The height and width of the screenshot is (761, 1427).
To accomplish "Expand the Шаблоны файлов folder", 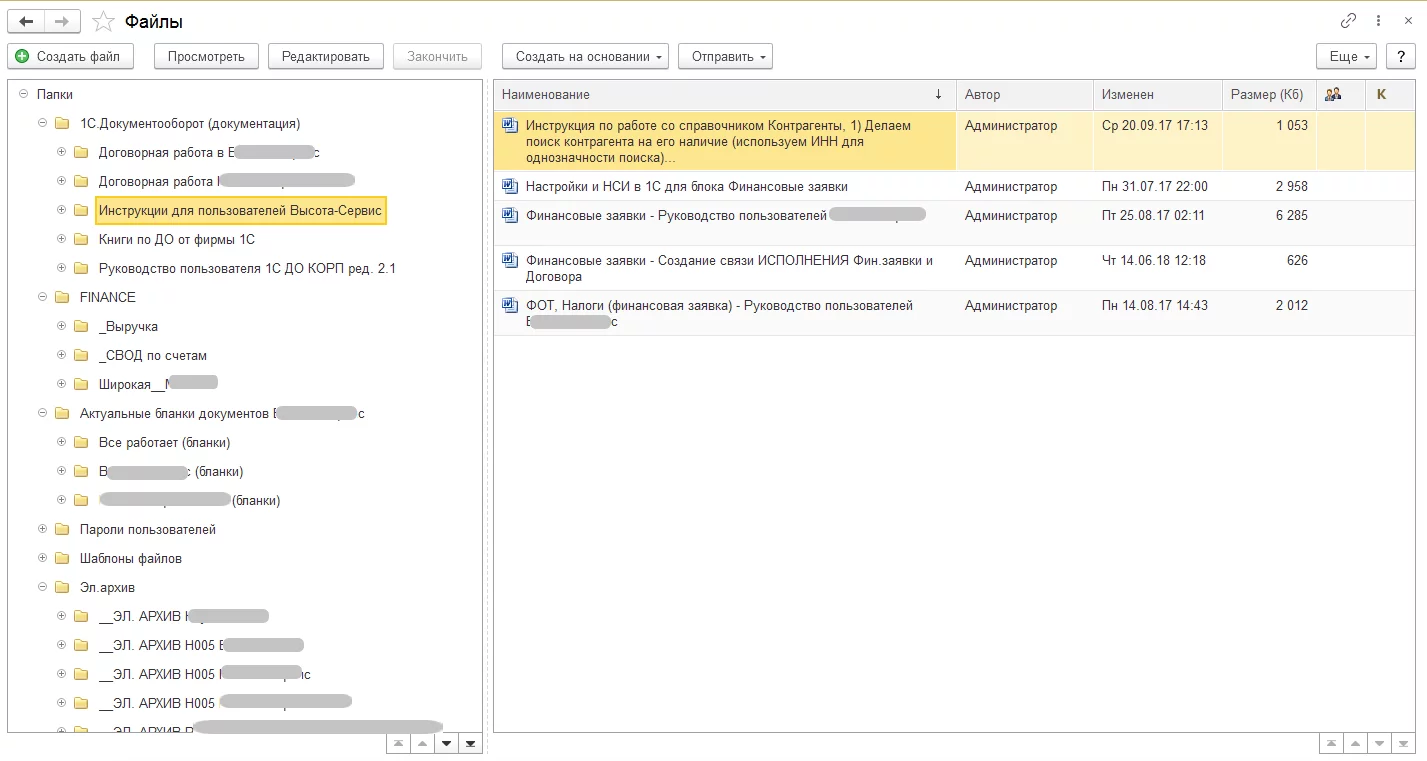I will coord(42,558).
